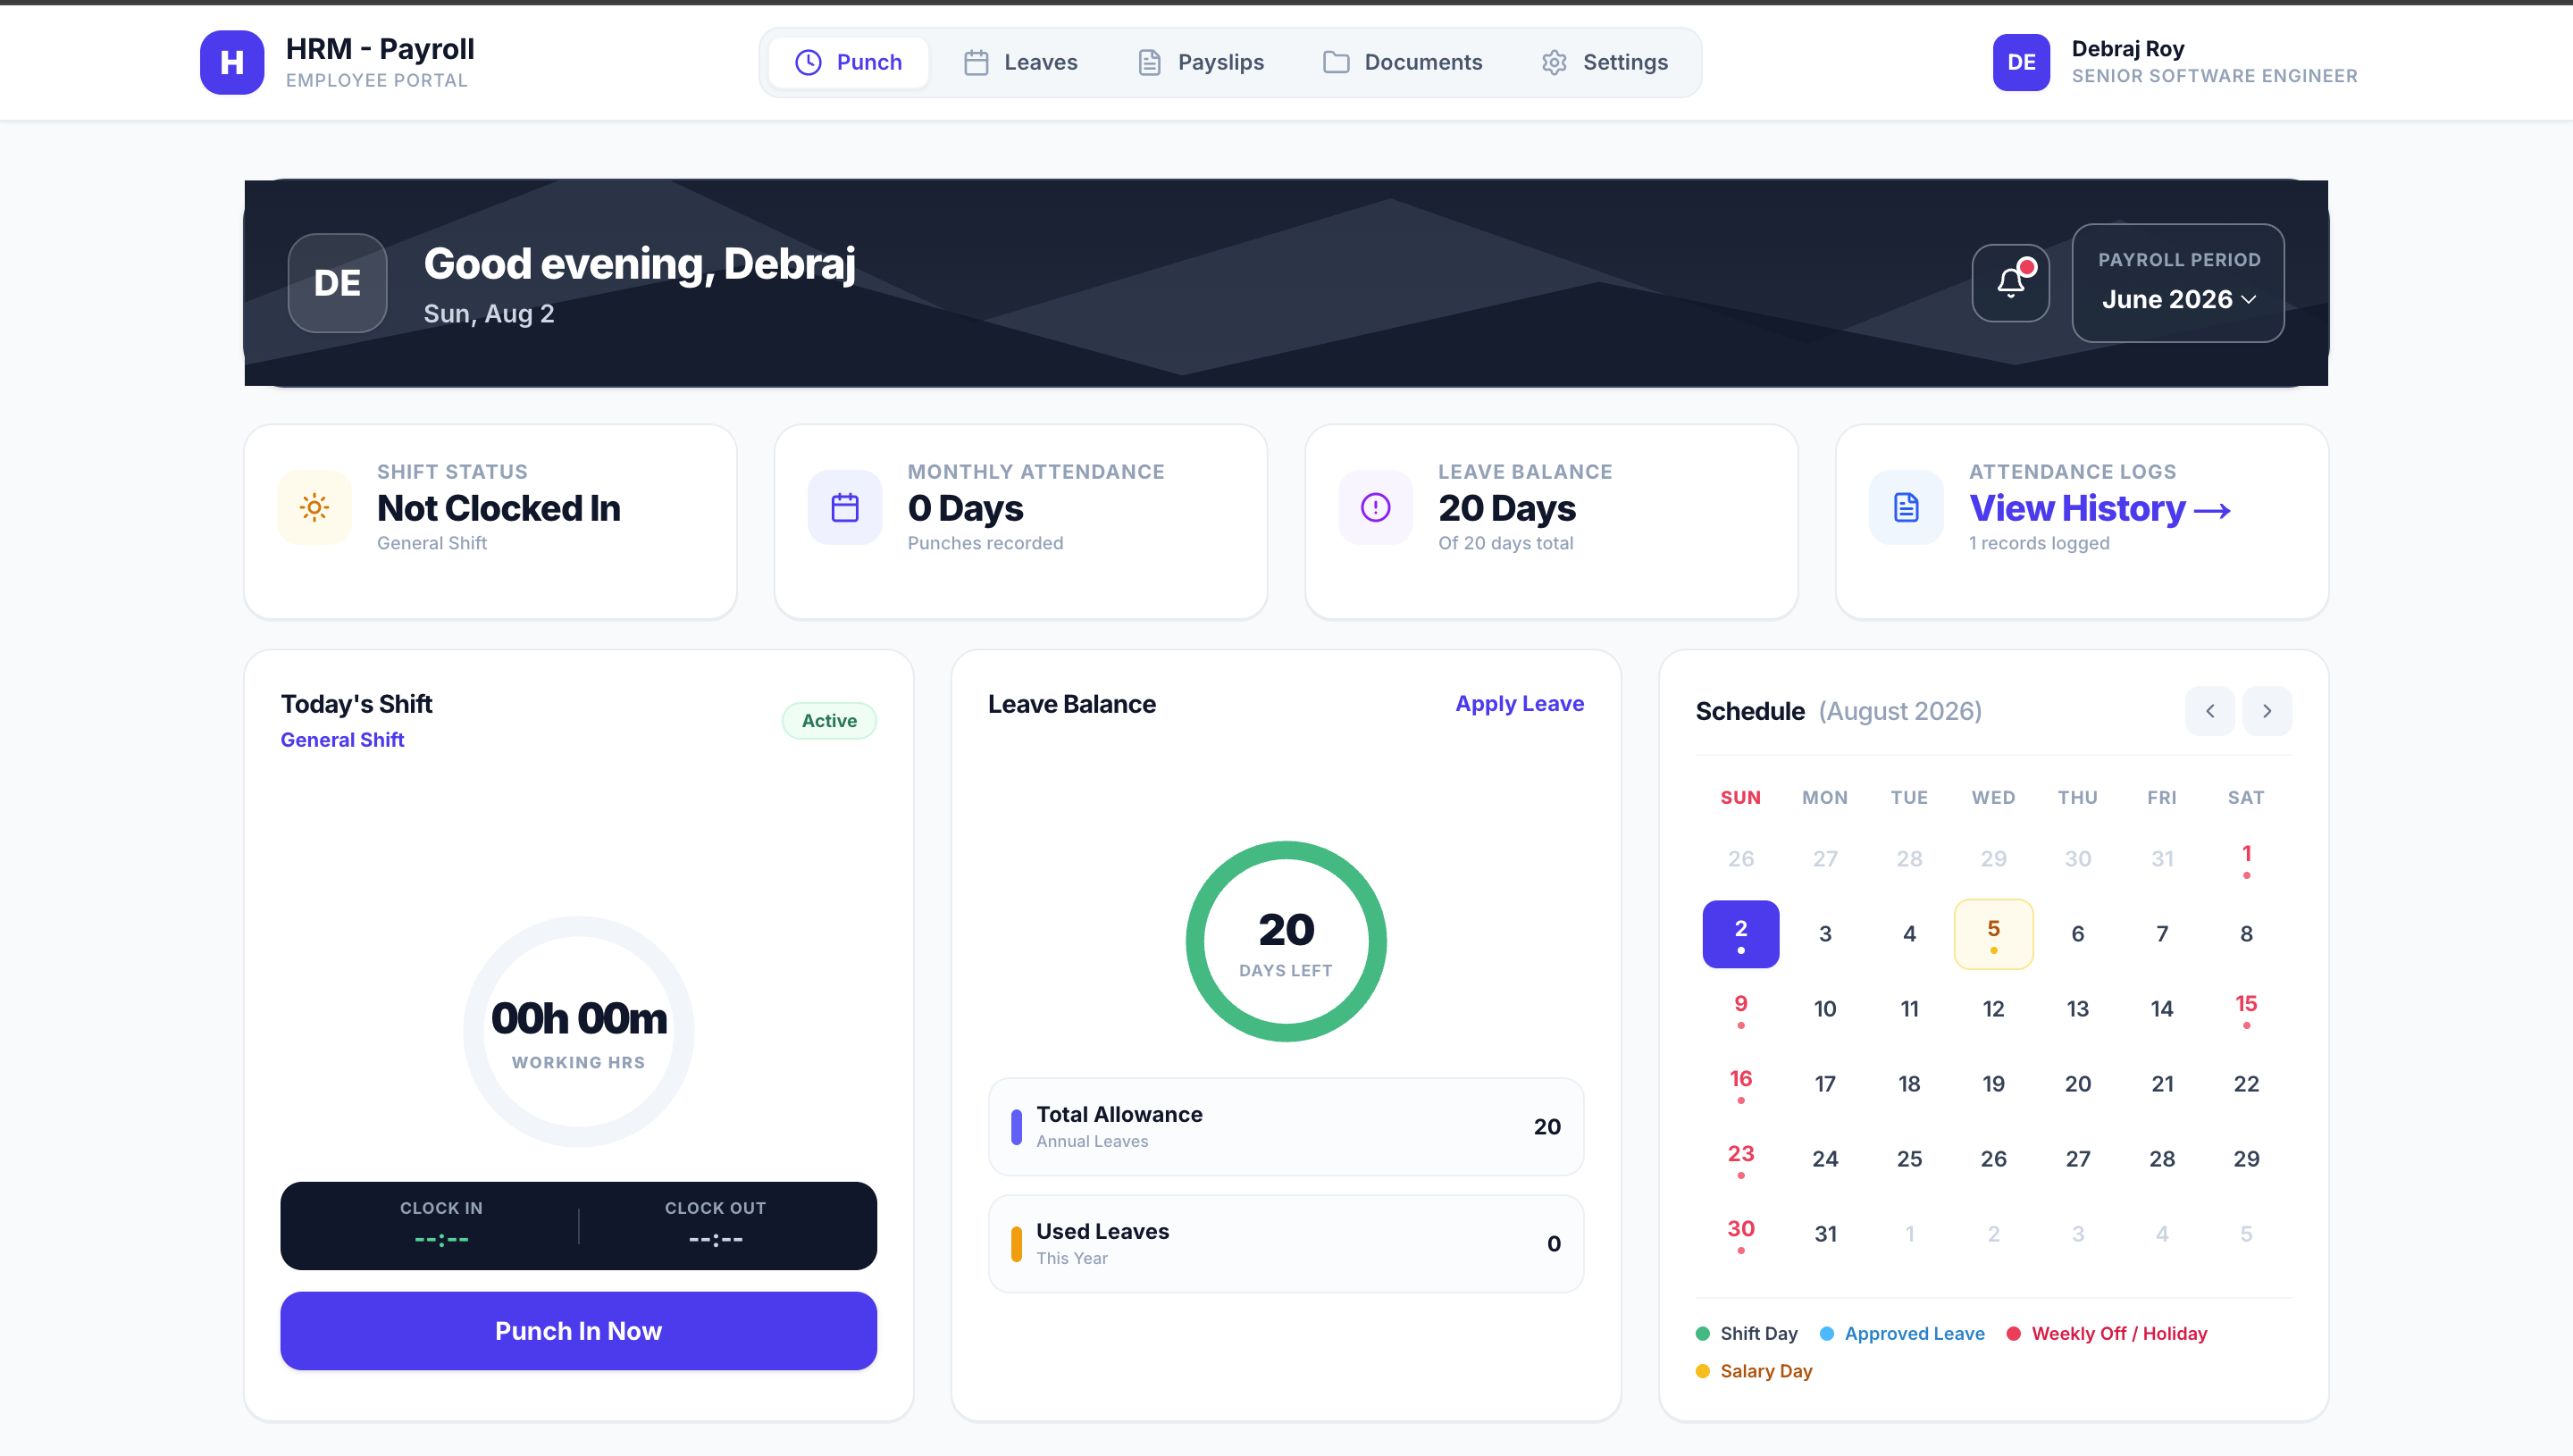
Task: Click the sun icon in Shift Status card
Action: click(x=314, y=507)
